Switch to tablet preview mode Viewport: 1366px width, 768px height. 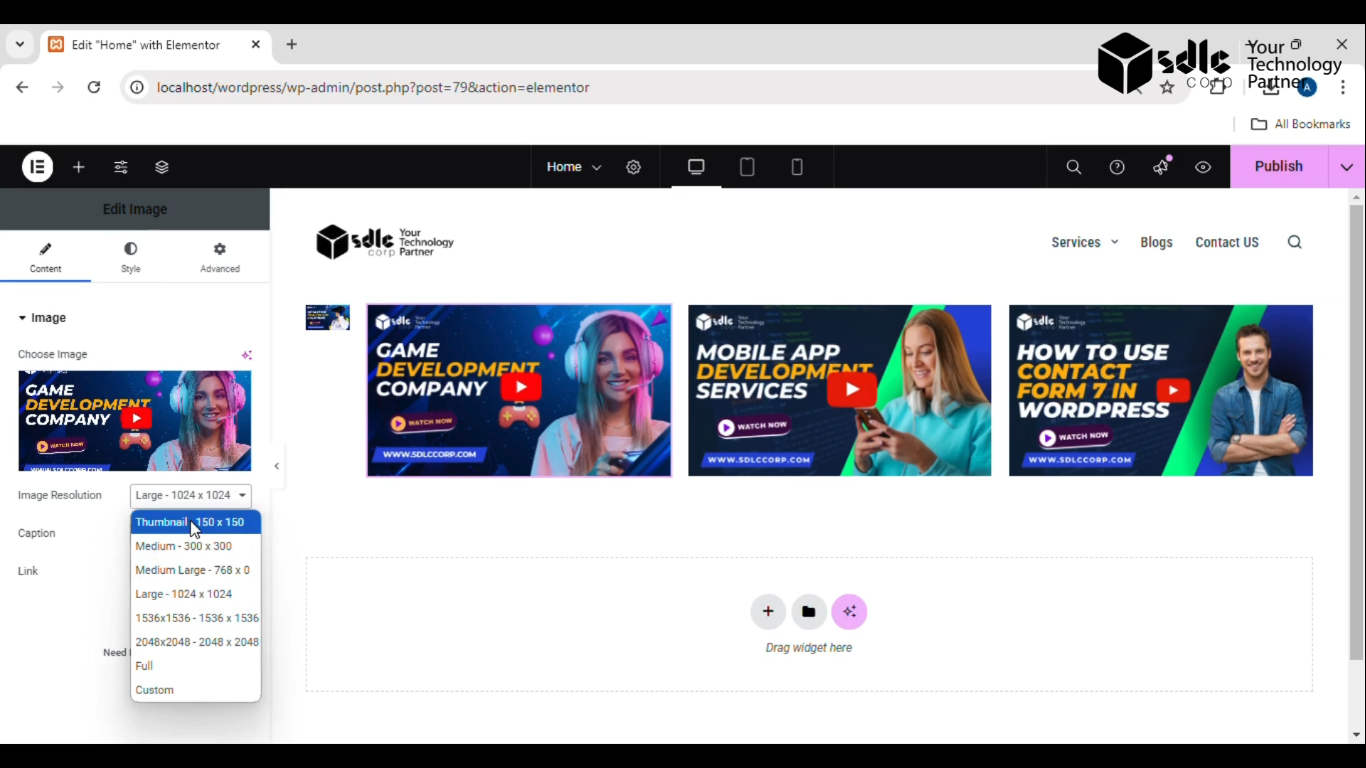coord(747,167)
